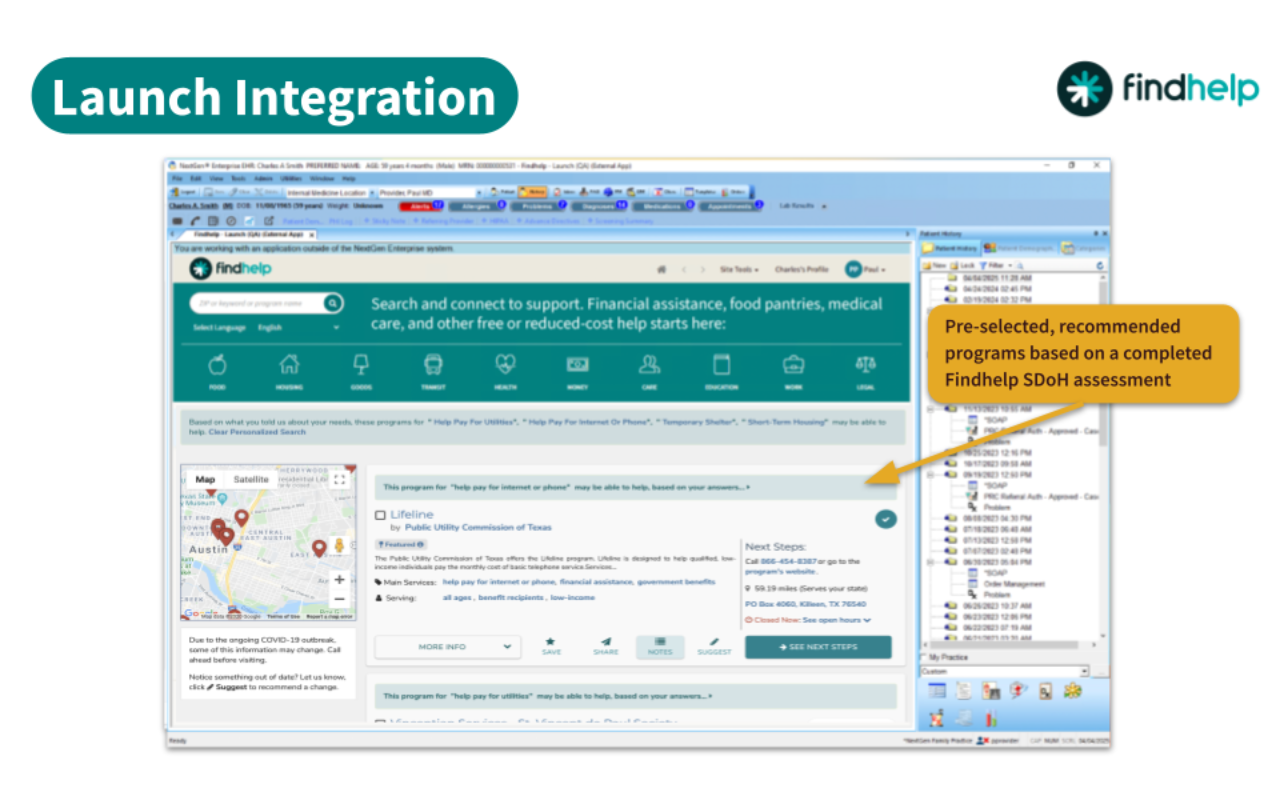Open the Legal scales icon
This screenshot has height=800, width=1280.
point(865,366)
